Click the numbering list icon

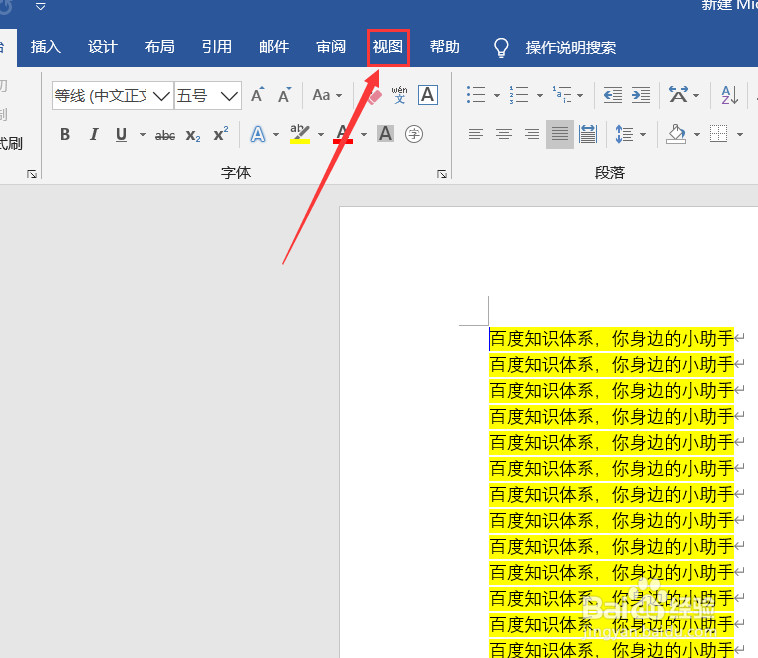(519, 95)
